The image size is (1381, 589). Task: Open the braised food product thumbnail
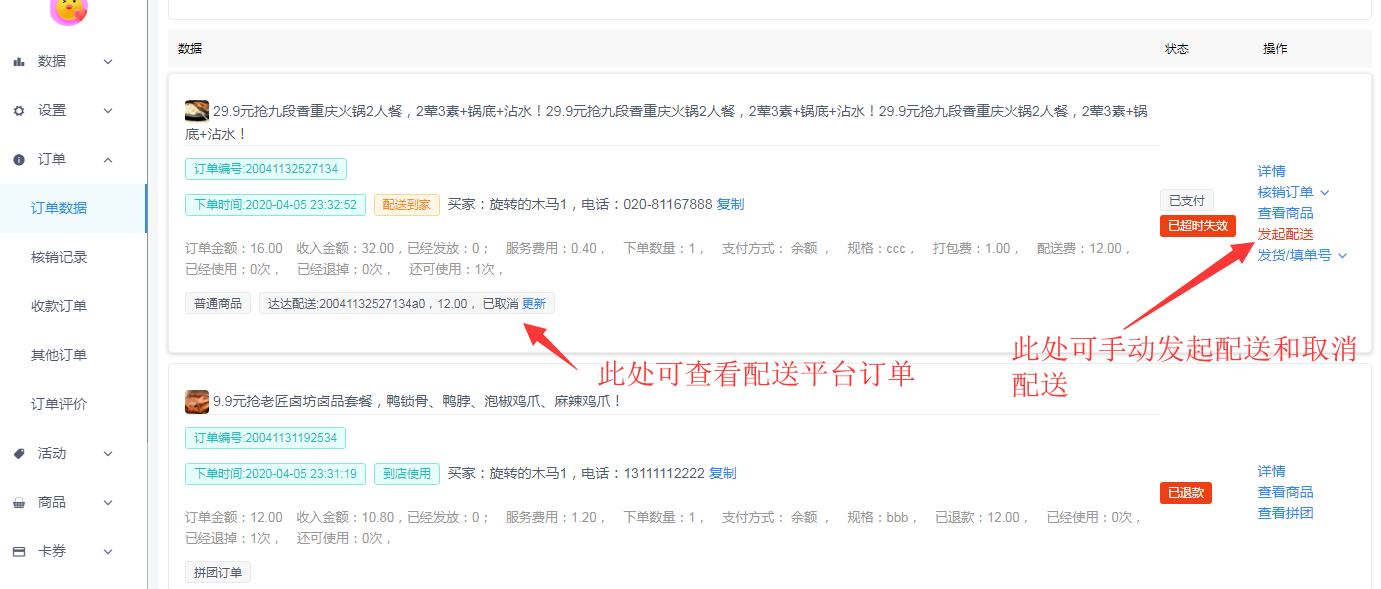coord(197,401)
